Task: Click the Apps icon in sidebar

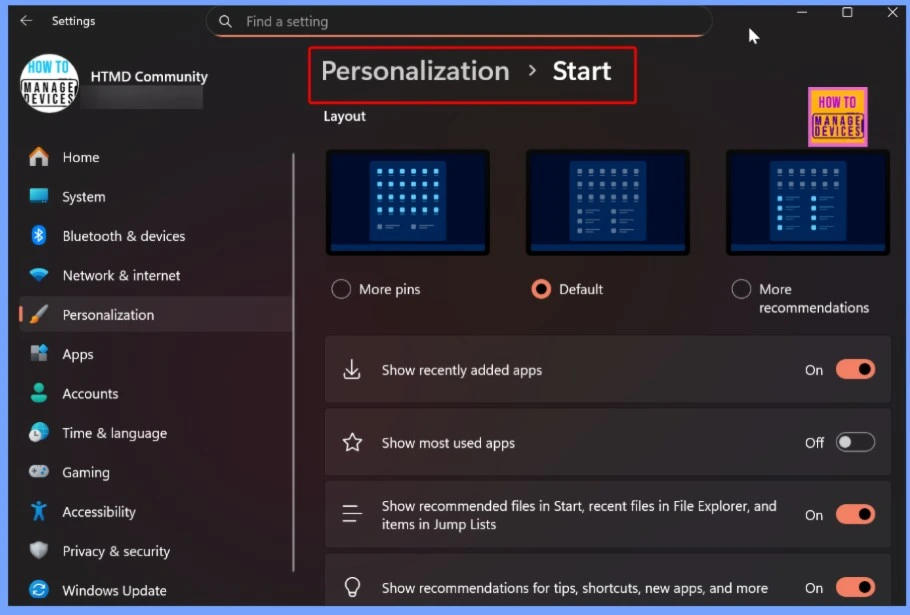Action: (39, 354)
